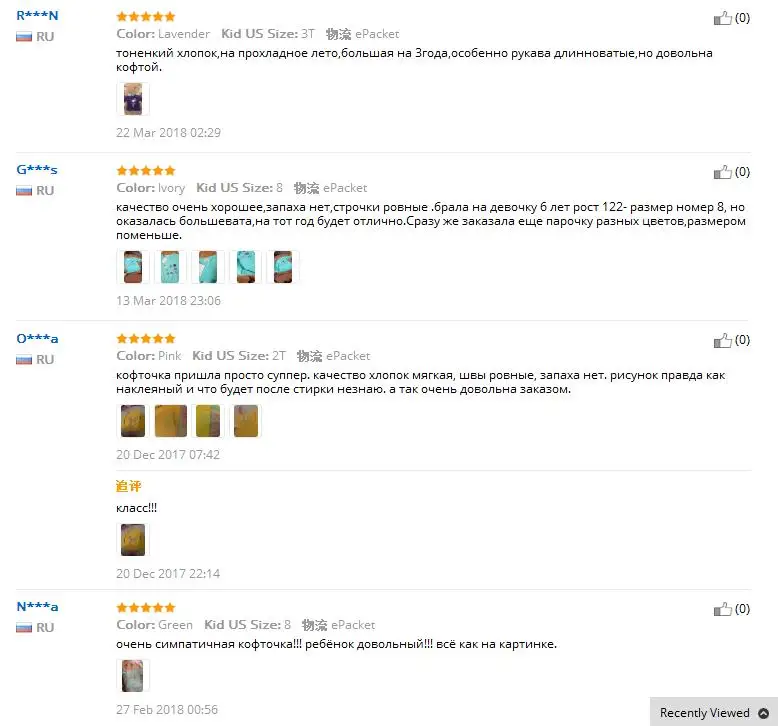
Task: Open third photo in G***s review
Action: click(x=208, y=267)
